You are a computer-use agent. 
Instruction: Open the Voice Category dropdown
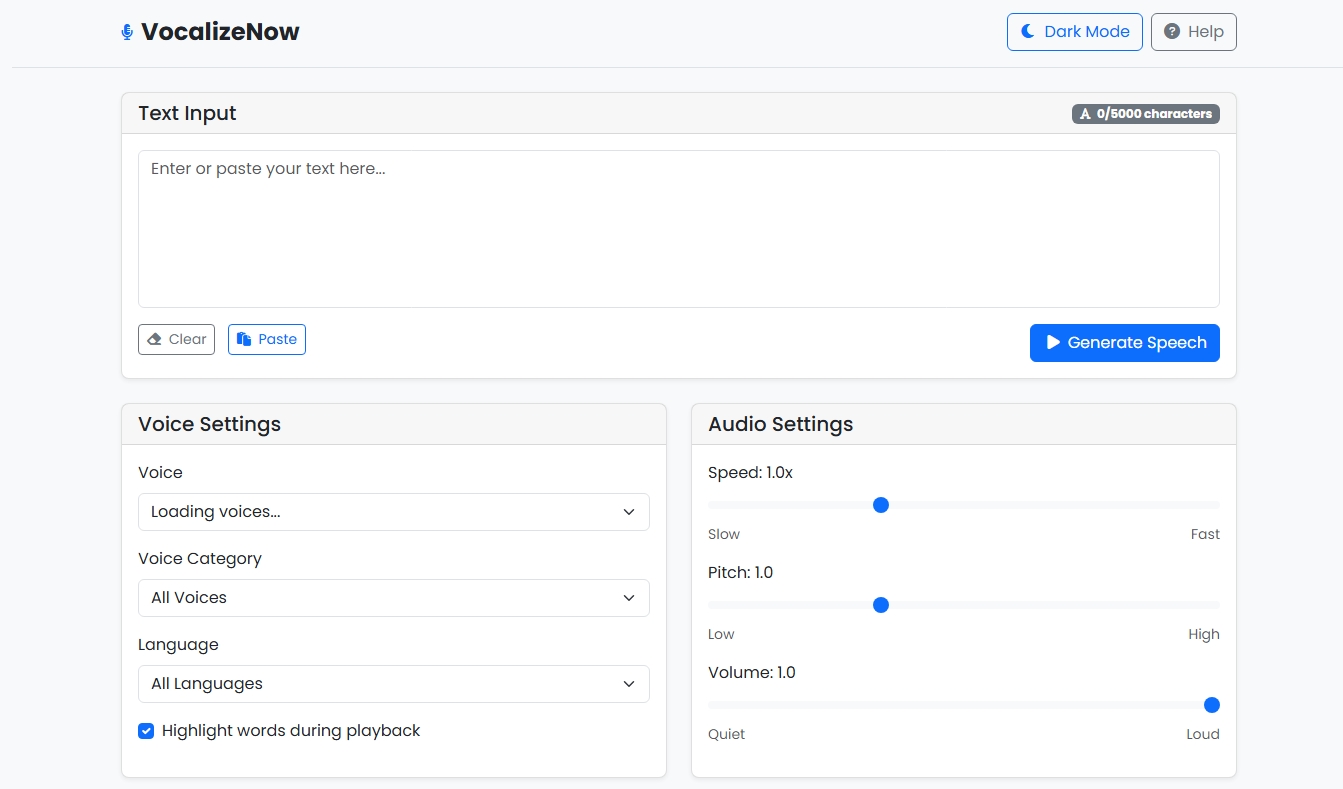(x=394, y=598)
